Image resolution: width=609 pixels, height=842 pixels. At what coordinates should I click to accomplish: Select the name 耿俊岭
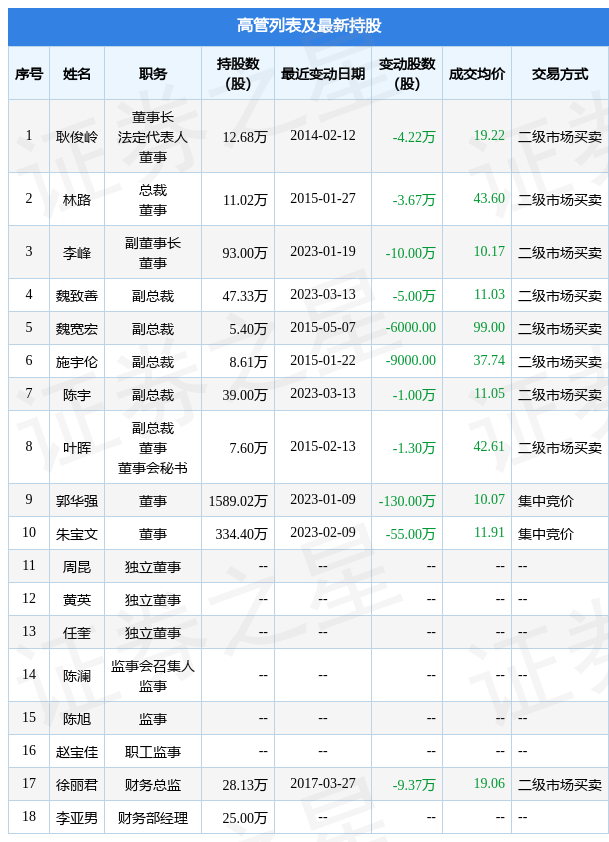pyautogui.click(x=77, y=137)
